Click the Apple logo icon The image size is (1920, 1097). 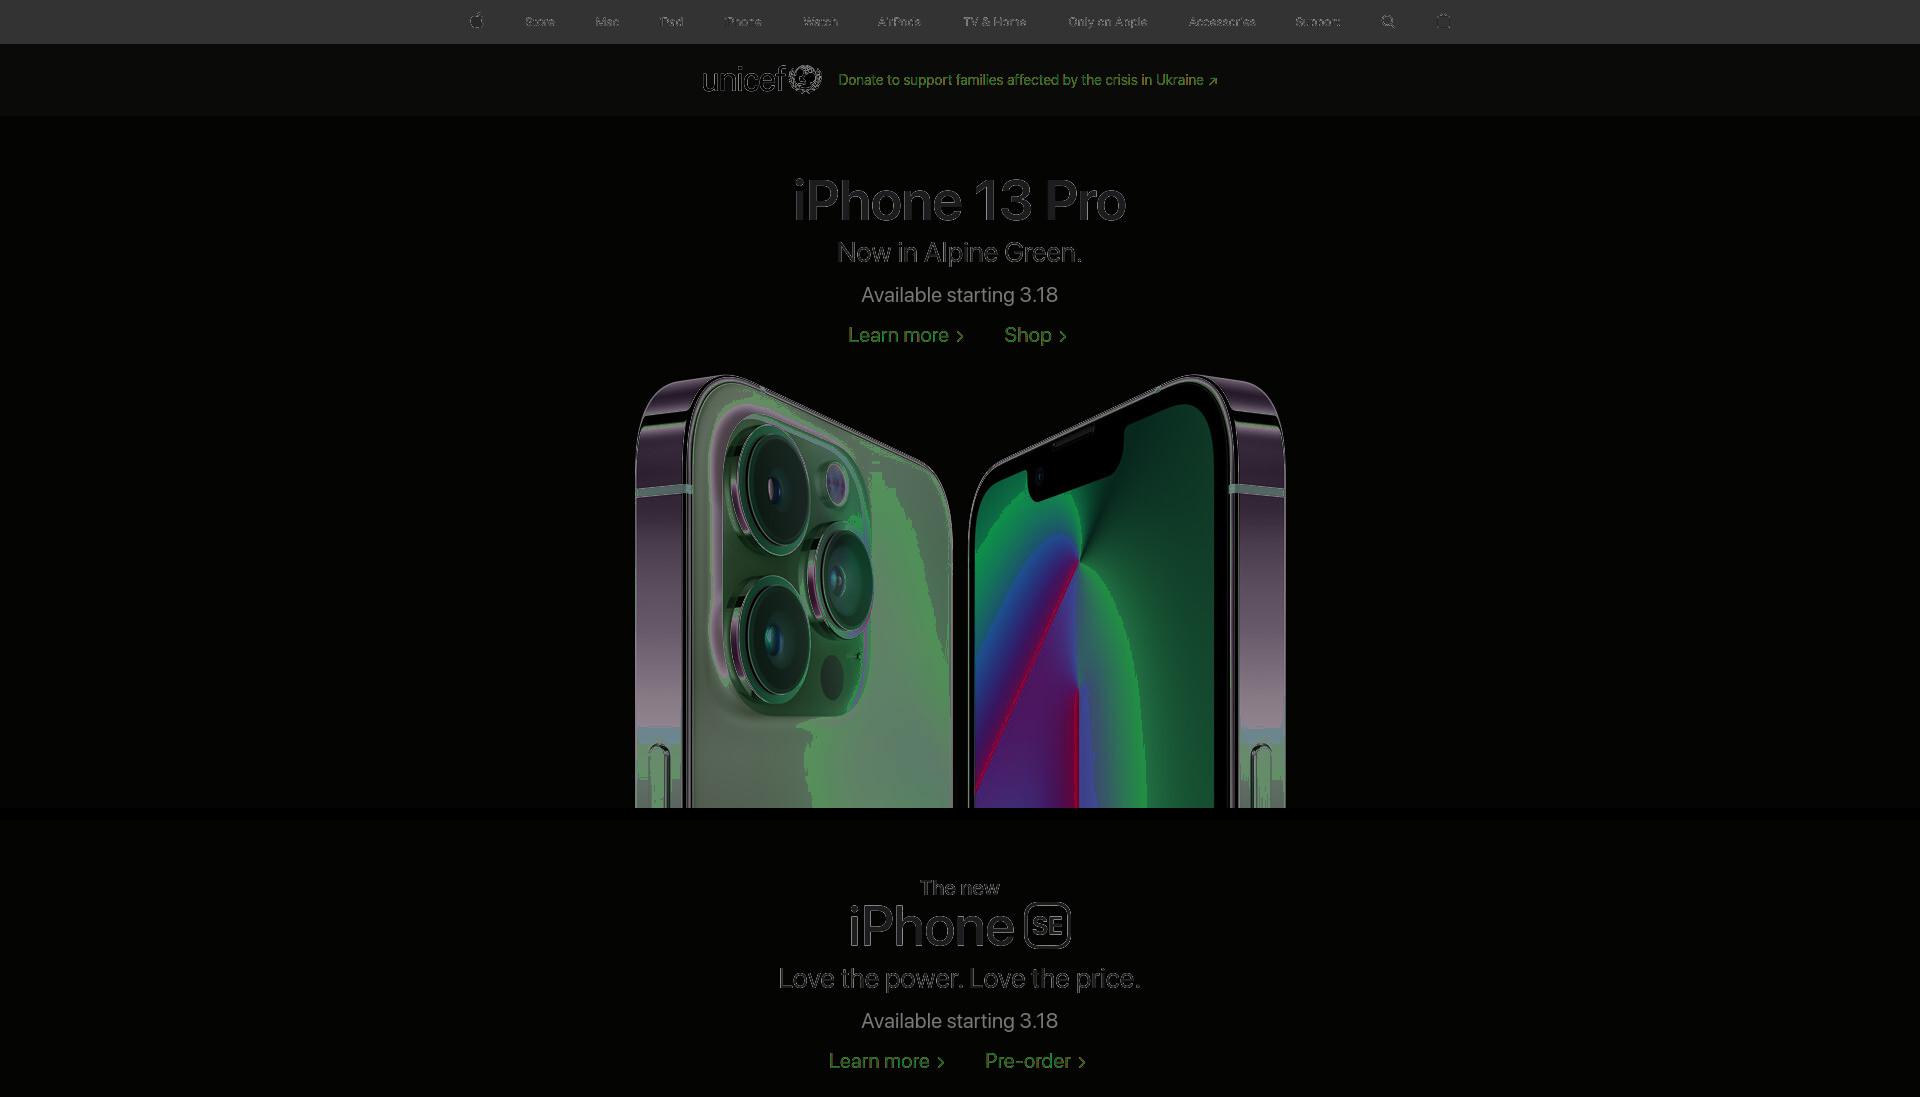[477, 21]
